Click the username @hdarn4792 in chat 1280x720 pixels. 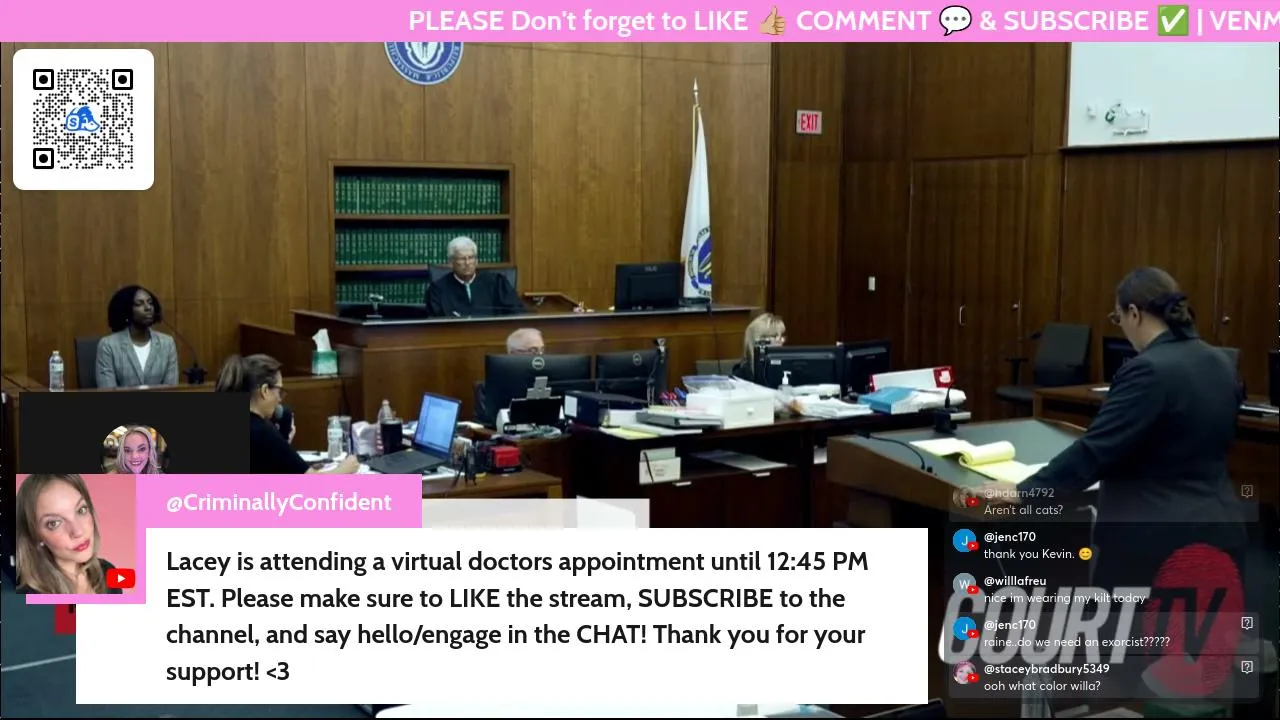[x=1019, y=493]
